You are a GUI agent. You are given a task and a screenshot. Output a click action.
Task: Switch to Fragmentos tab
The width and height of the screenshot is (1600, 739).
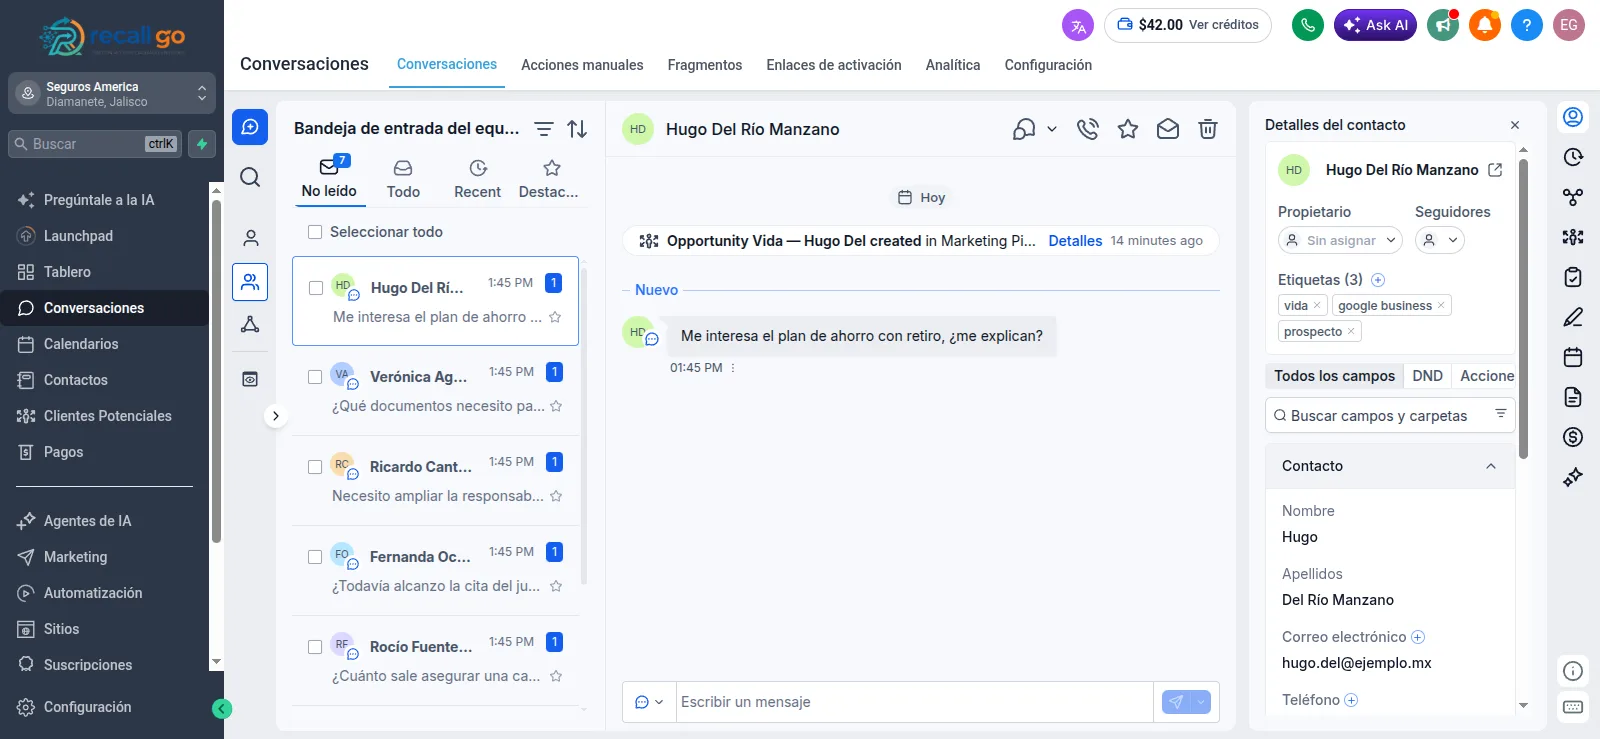705,65
